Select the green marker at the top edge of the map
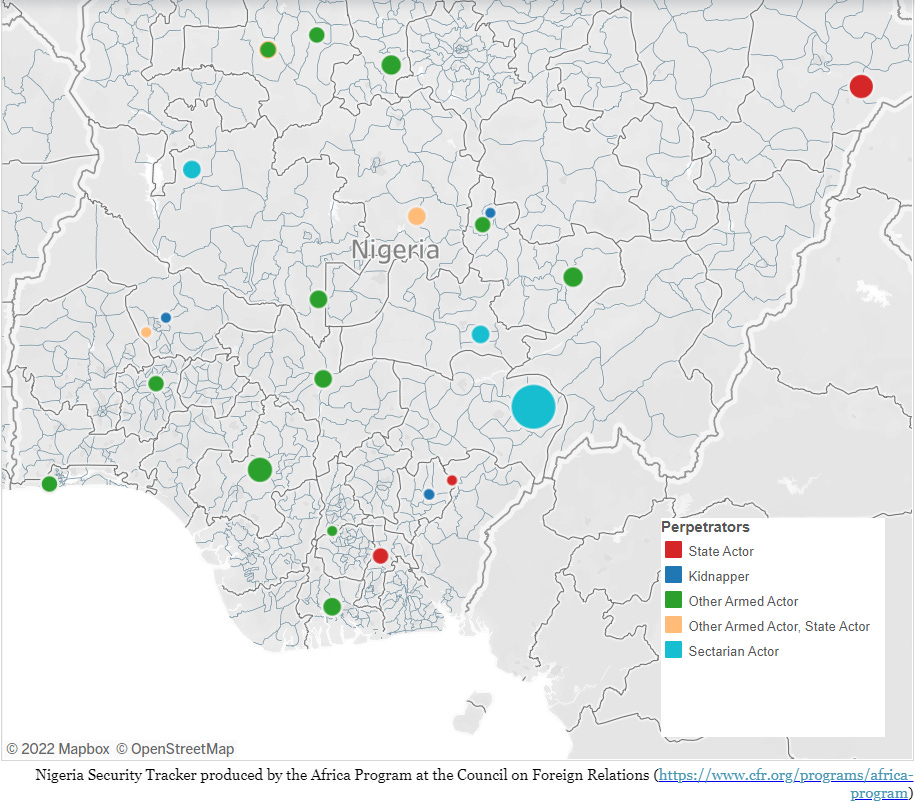 [x=316, y=33]
